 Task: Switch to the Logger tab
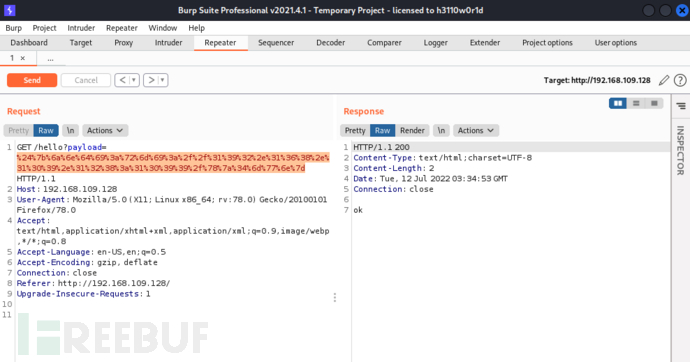pyautogui.click(x=436, y=43)
